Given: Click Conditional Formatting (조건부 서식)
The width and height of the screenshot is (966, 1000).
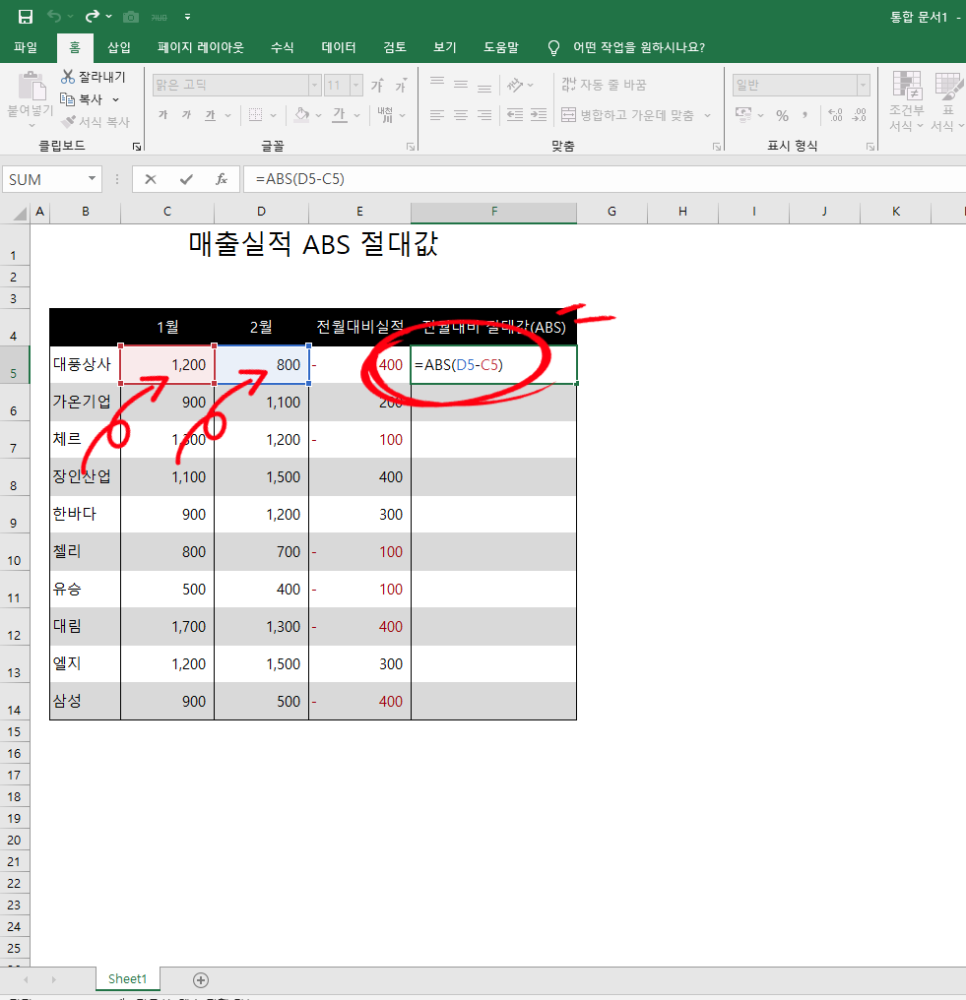Looking at the screenshot, I should [x=906, y=101].
